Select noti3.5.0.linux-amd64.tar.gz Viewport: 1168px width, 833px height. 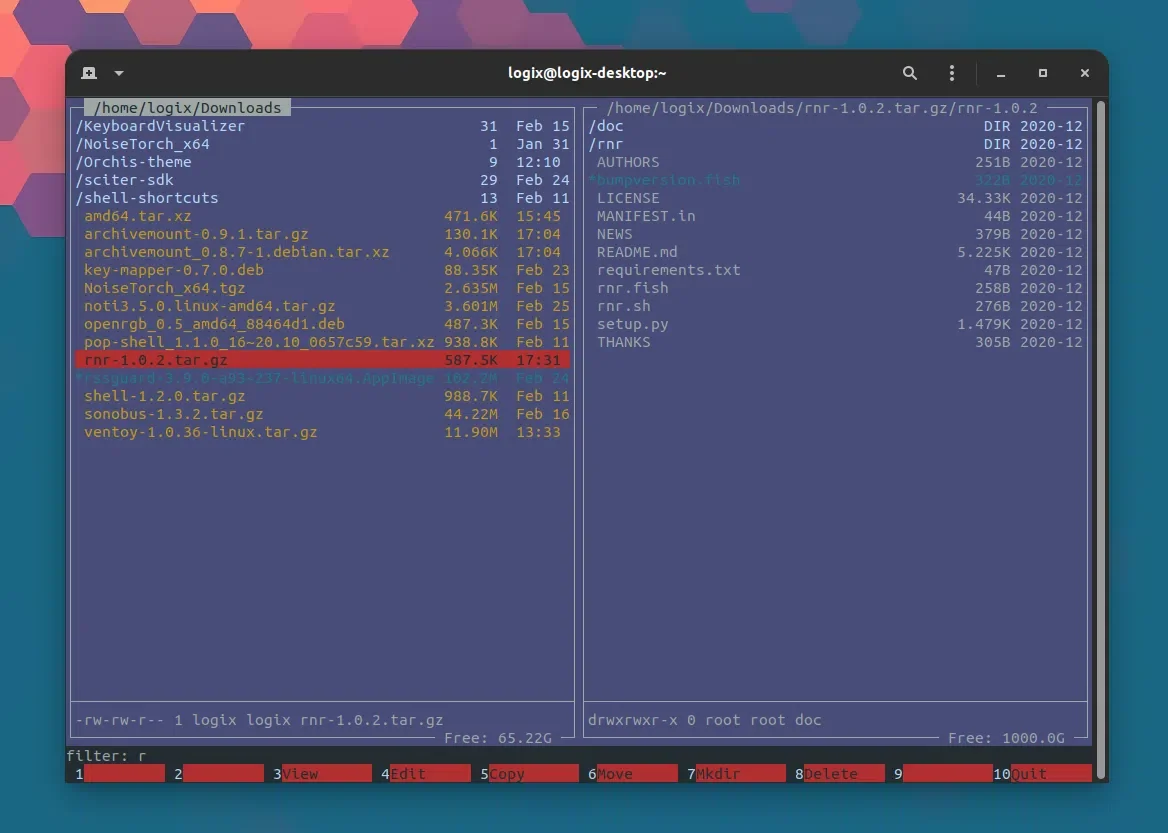click(323, 305)
